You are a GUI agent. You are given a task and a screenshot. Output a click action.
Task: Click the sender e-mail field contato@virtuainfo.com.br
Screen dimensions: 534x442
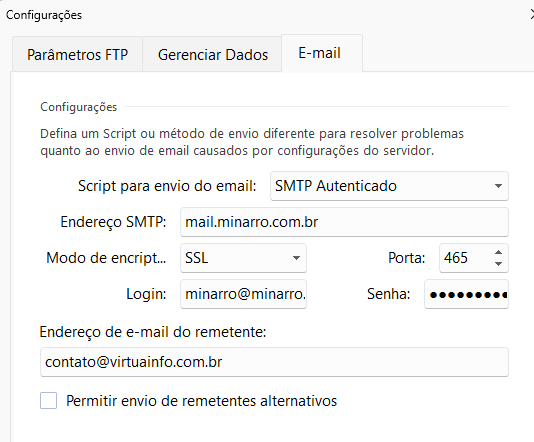coord(274,362)
